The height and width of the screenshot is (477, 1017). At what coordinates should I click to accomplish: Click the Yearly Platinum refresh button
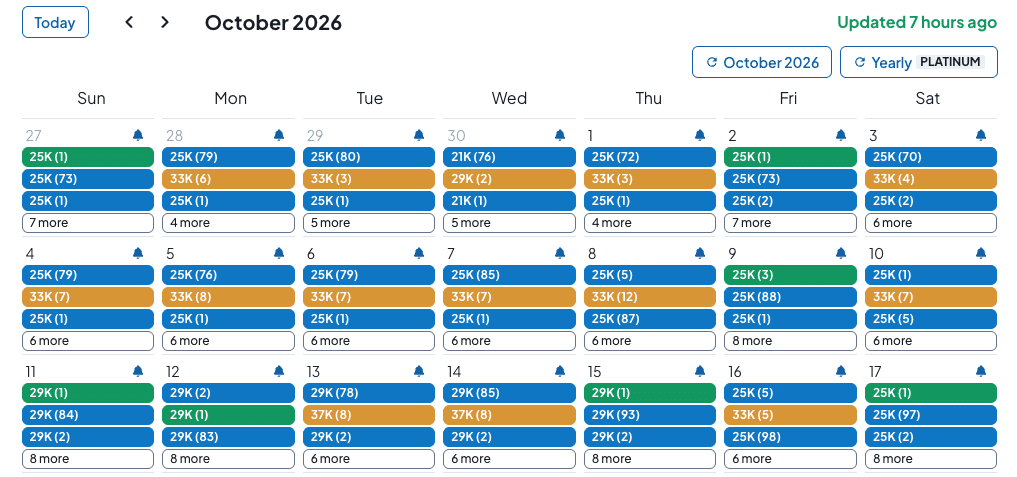918,62
